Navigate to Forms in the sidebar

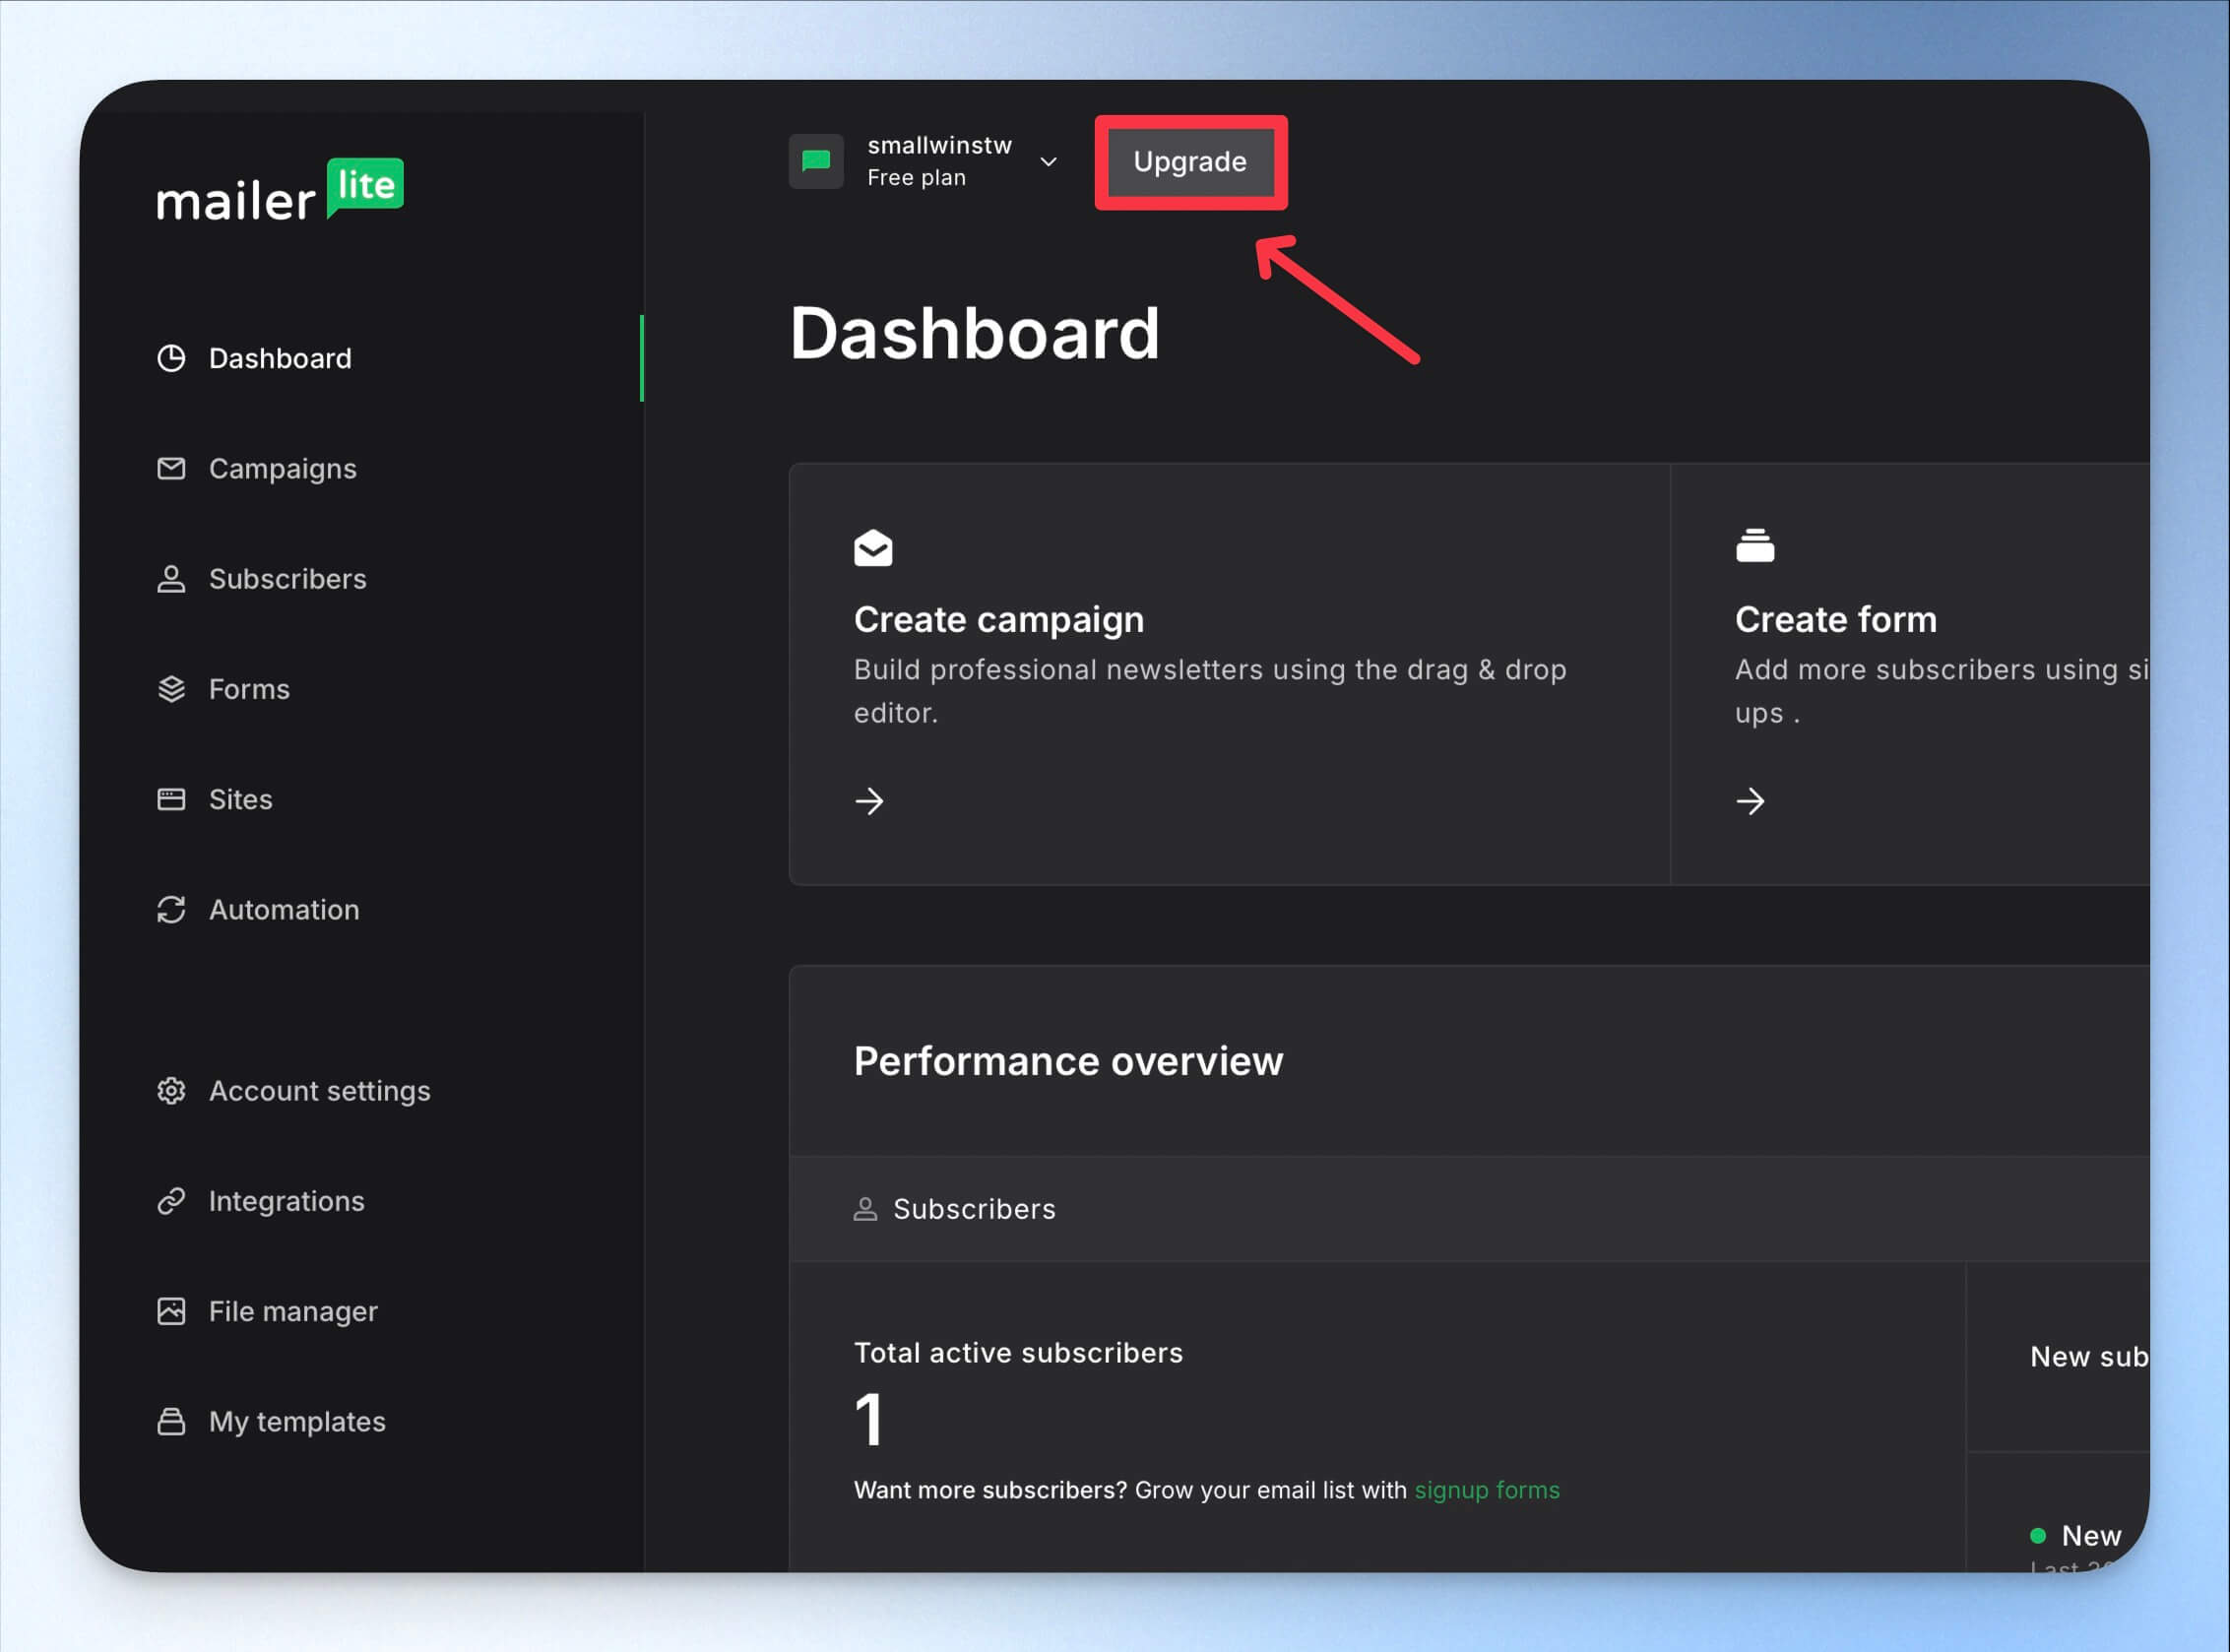pos(249,689)
